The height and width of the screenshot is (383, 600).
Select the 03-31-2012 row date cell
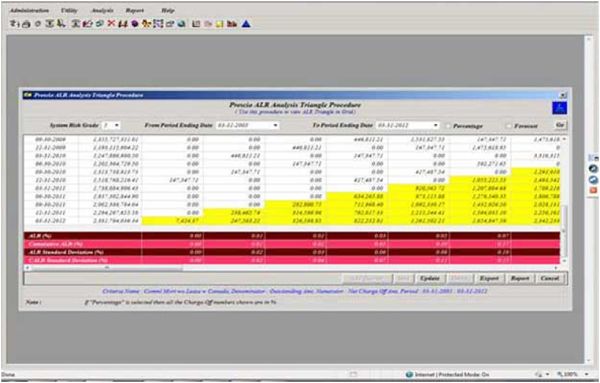point(51,221)
